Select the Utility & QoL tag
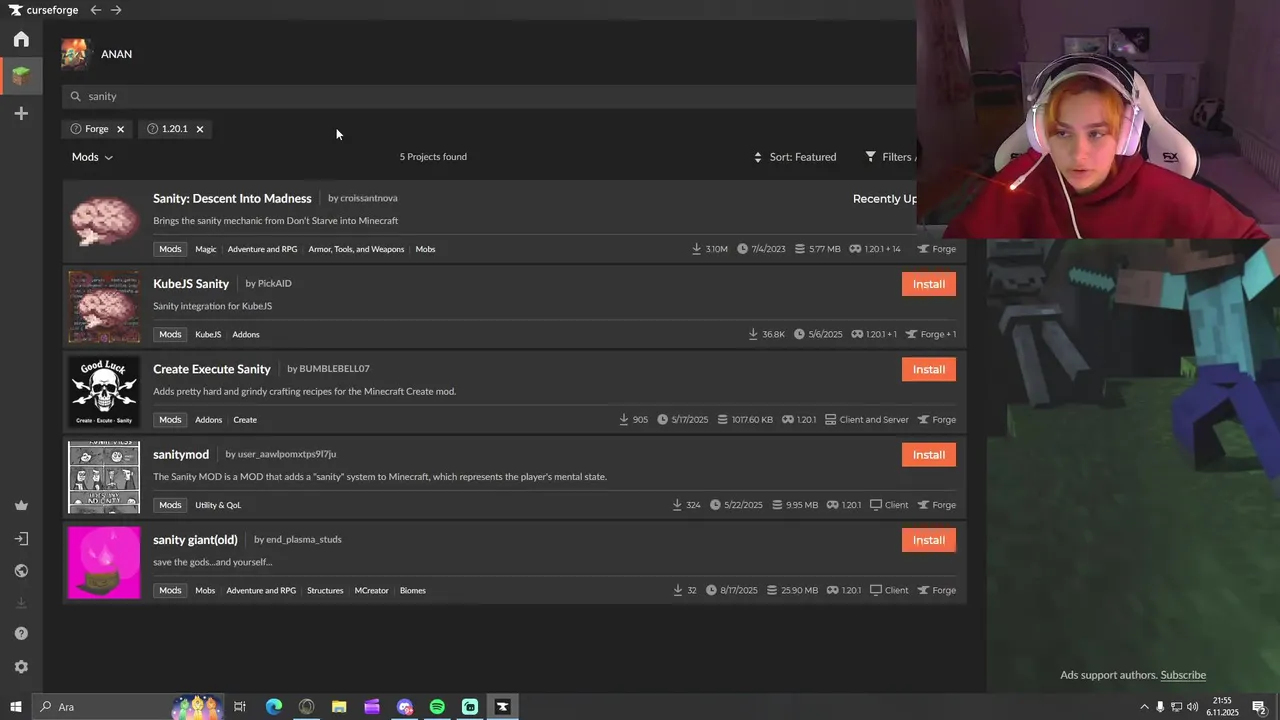This screenshot has width=1280, height=720. click(218, 505)
